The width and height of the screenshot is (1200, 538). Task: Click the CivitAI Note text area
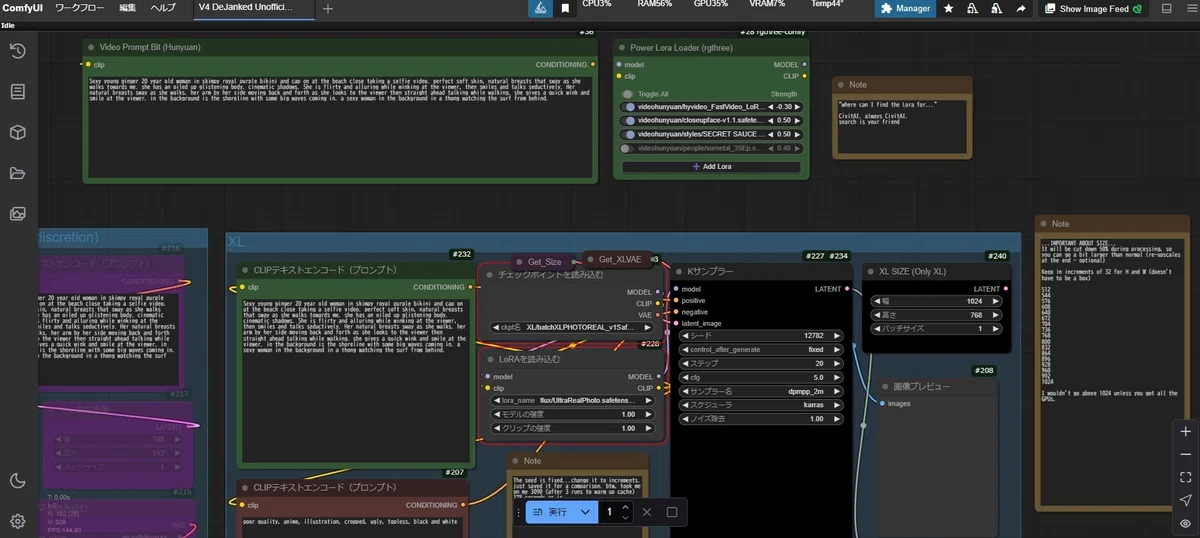click(x=902, y=125)
